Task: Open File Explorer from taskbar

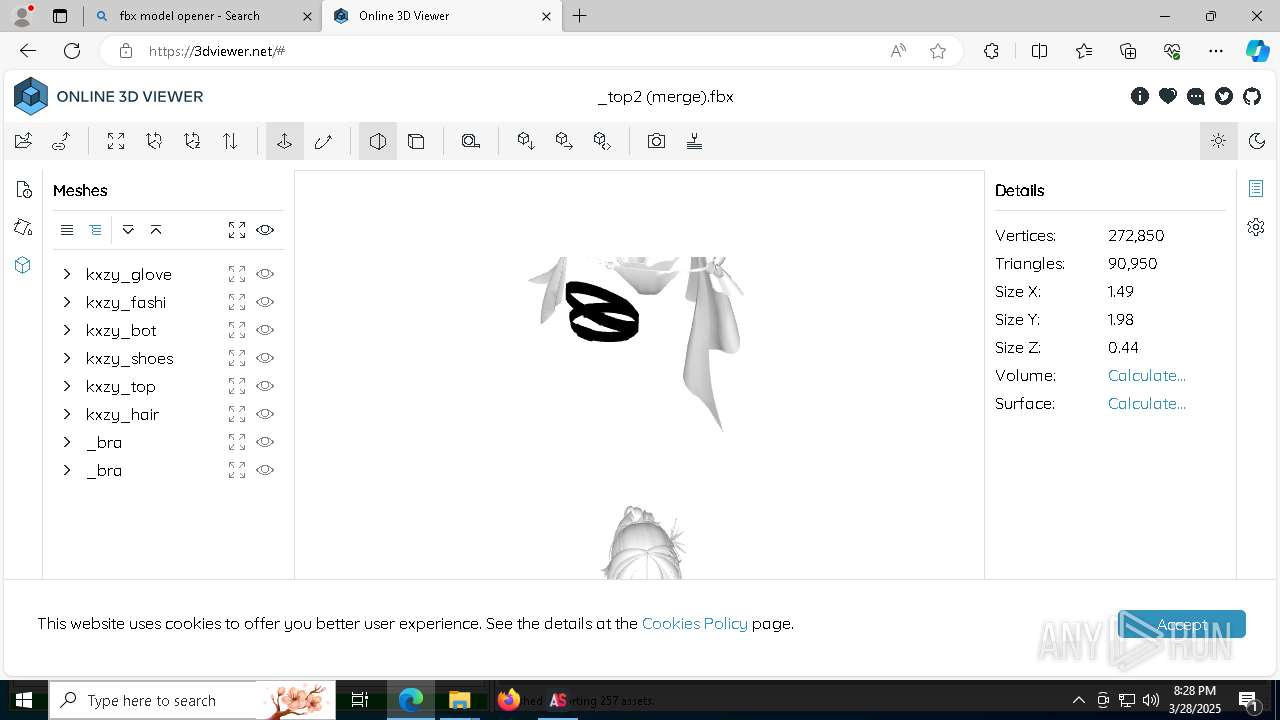Action: 459,700
